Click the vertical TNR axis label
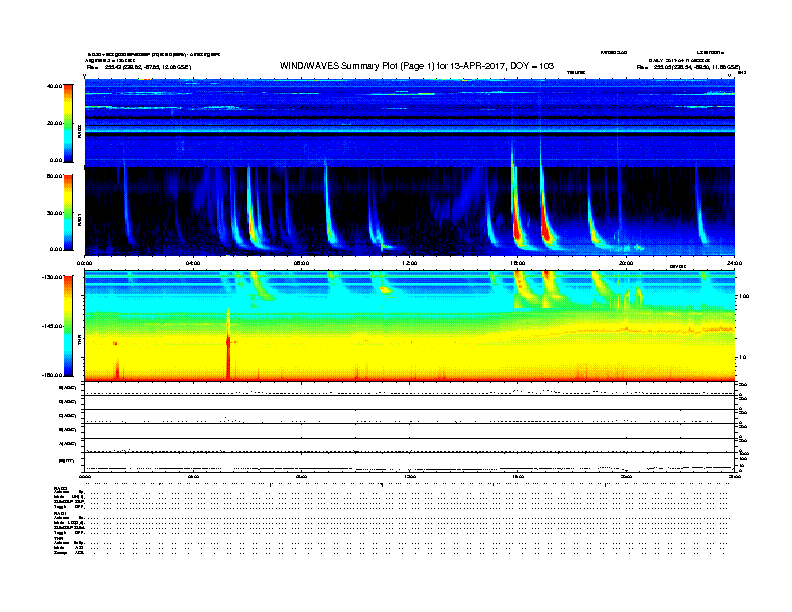 [79, 342]
